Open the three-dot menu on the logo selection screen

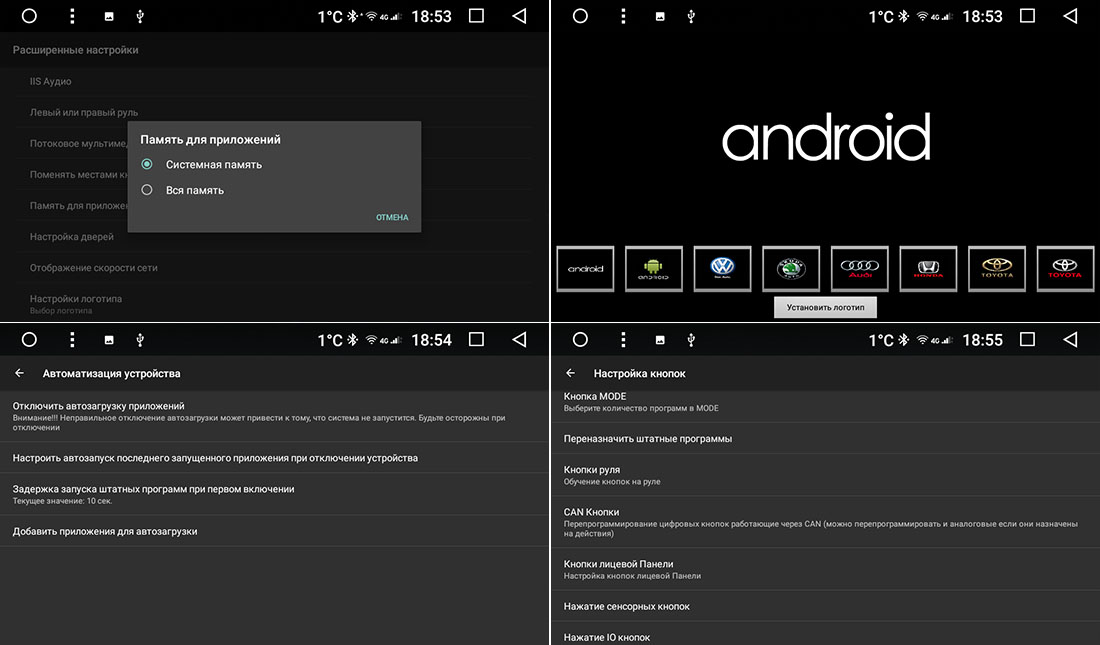[x=623, y=16]
